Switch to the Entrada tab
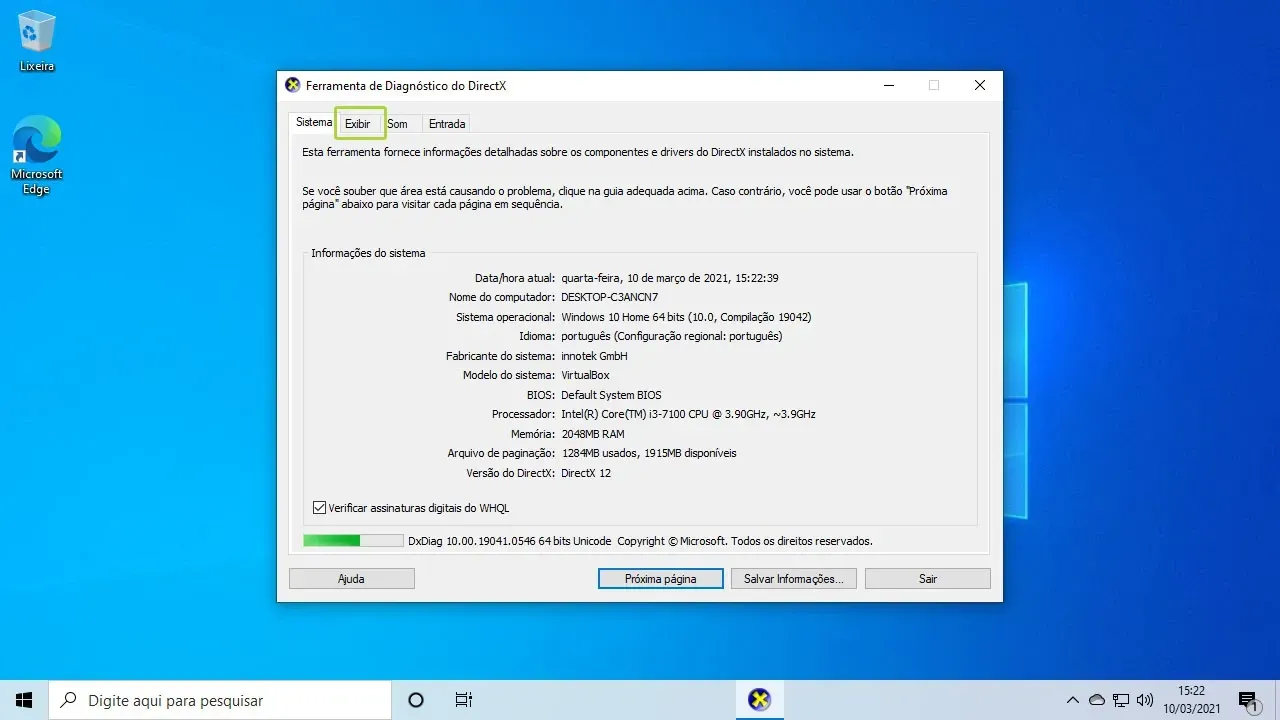 coord(447,124)
